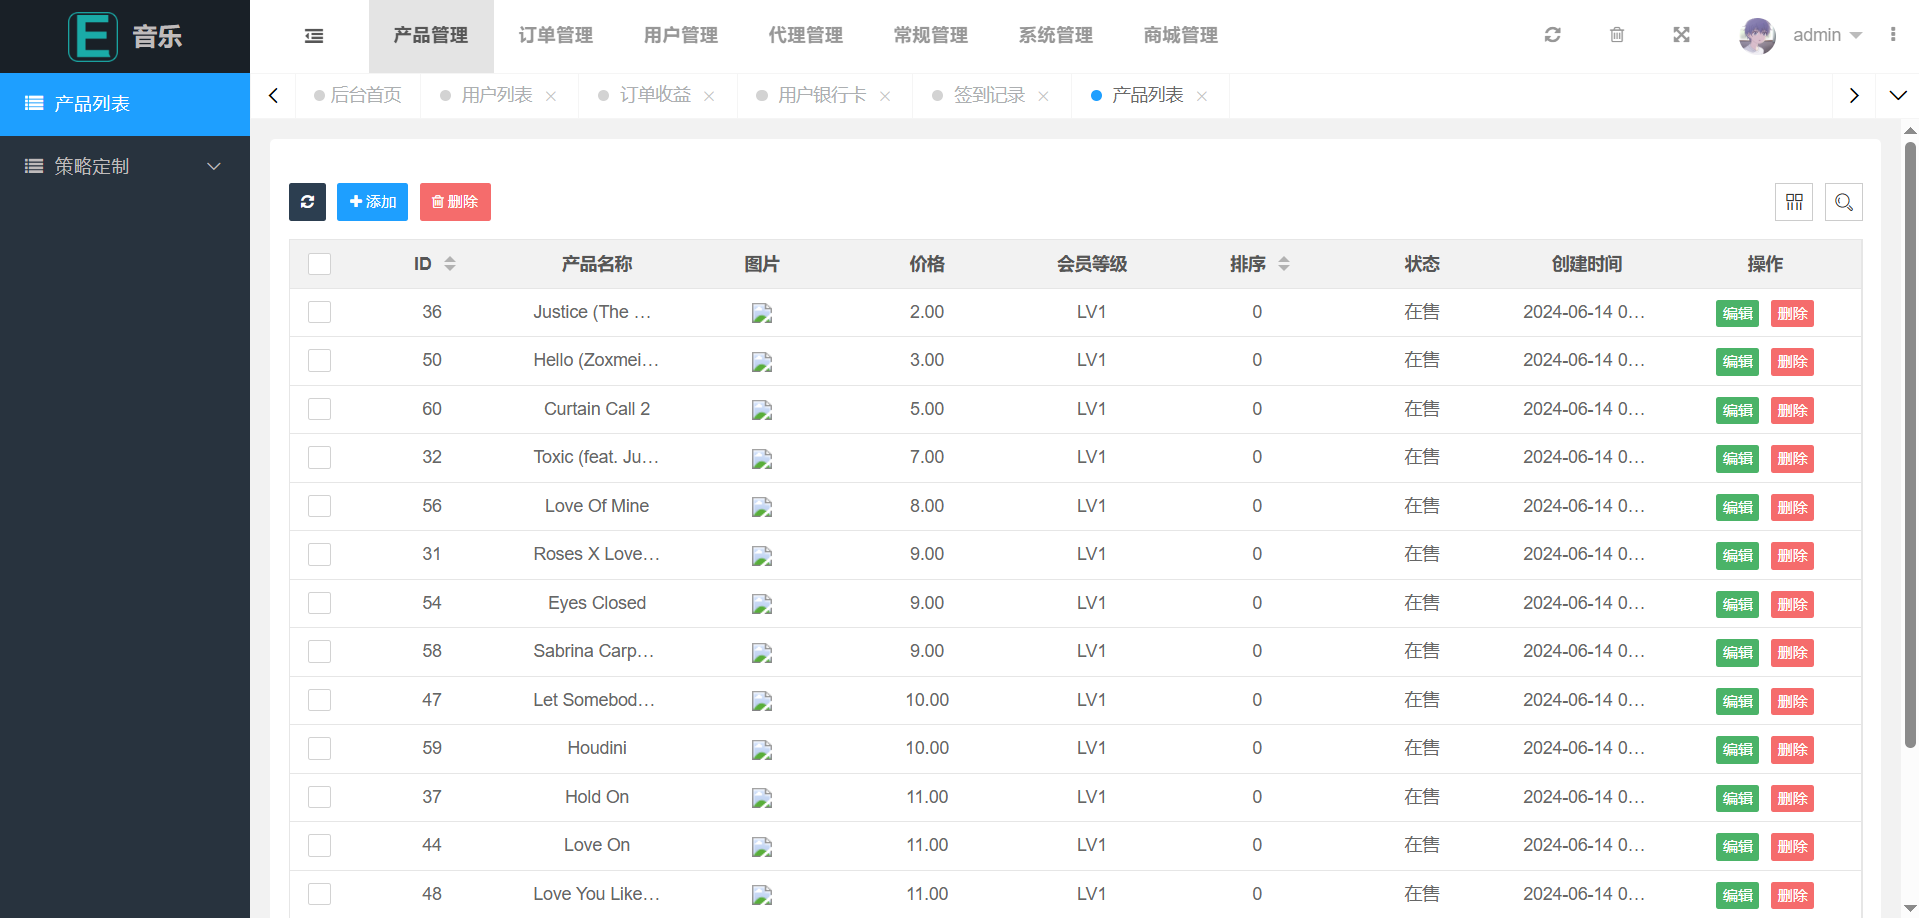
Task: Click the refresh icon in top header
Action: [1552, 35]
